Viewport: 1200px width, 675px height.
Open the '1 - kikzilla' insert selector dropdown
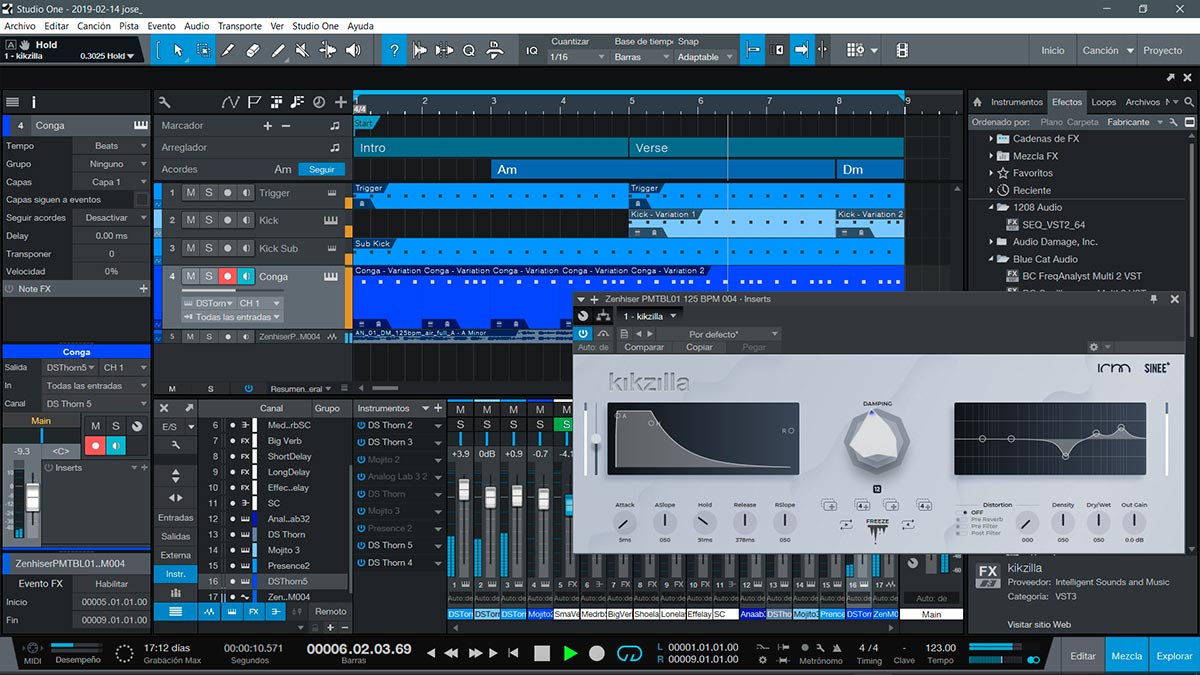click(x=650, y=317)
